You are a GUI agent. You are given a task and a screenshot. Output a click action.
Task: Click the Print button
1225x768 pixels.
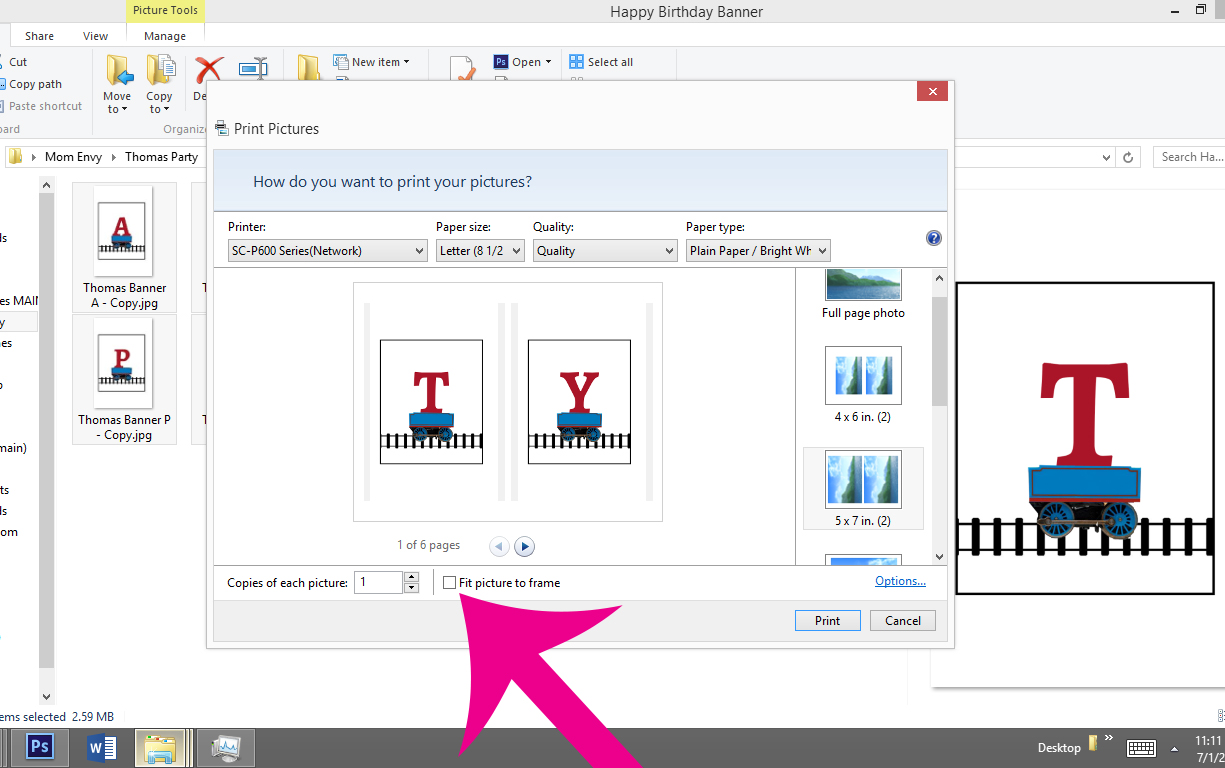(x=827, y=620)
